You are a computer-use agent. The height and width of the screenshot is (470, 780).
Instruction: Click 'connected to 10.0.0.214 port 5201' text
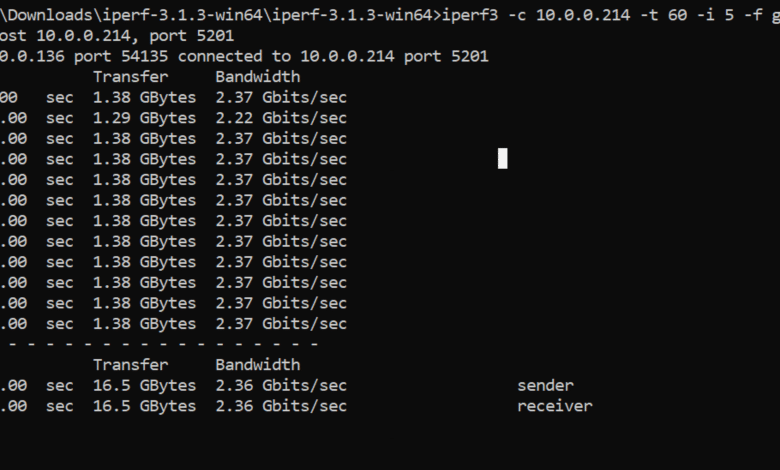(x=333, y=56)
